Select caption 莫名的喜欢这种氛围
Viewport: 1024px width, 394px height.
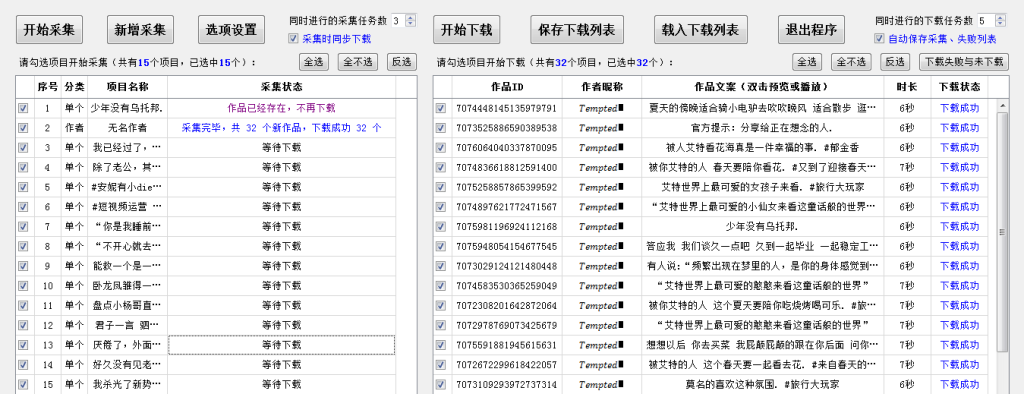coord(762,384)
